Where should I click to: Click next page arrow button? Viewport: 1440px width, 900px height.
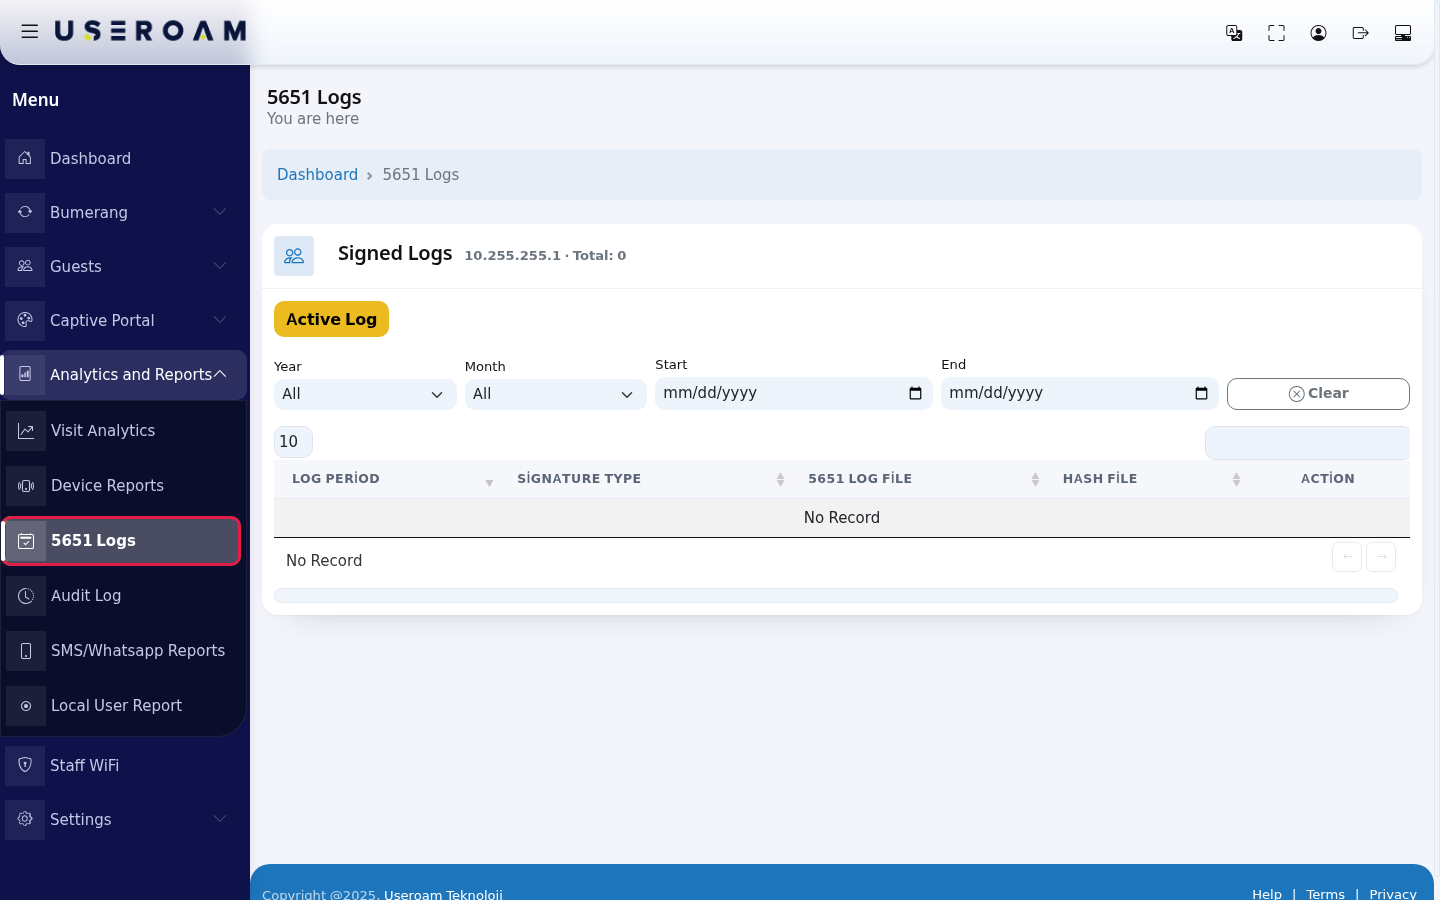click(1381, 557)
